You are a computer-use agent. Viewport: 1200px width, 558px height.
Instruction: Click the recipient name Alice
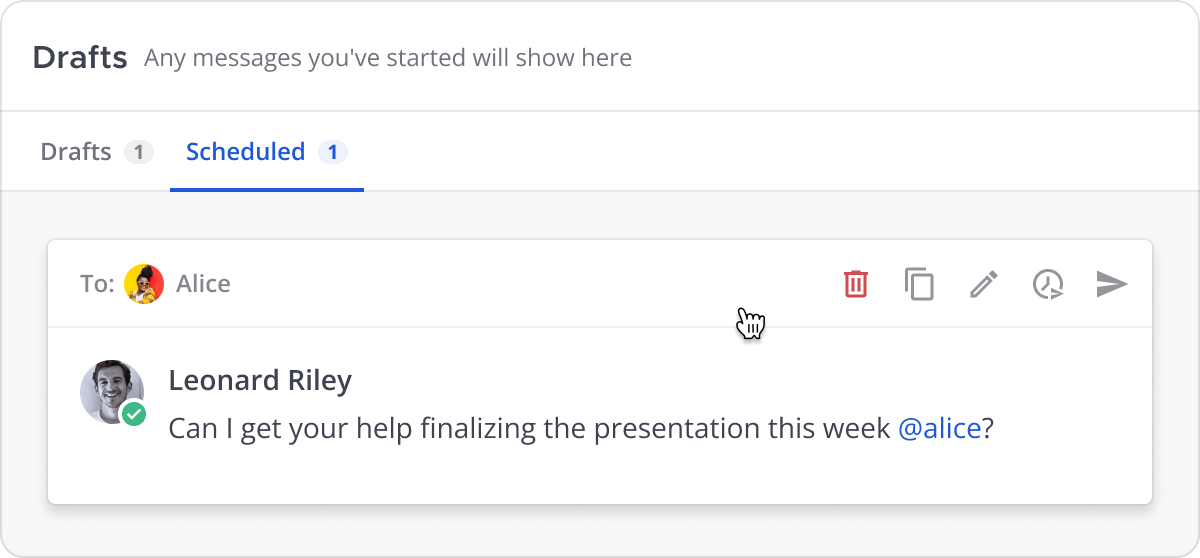(x=203, y=284)
